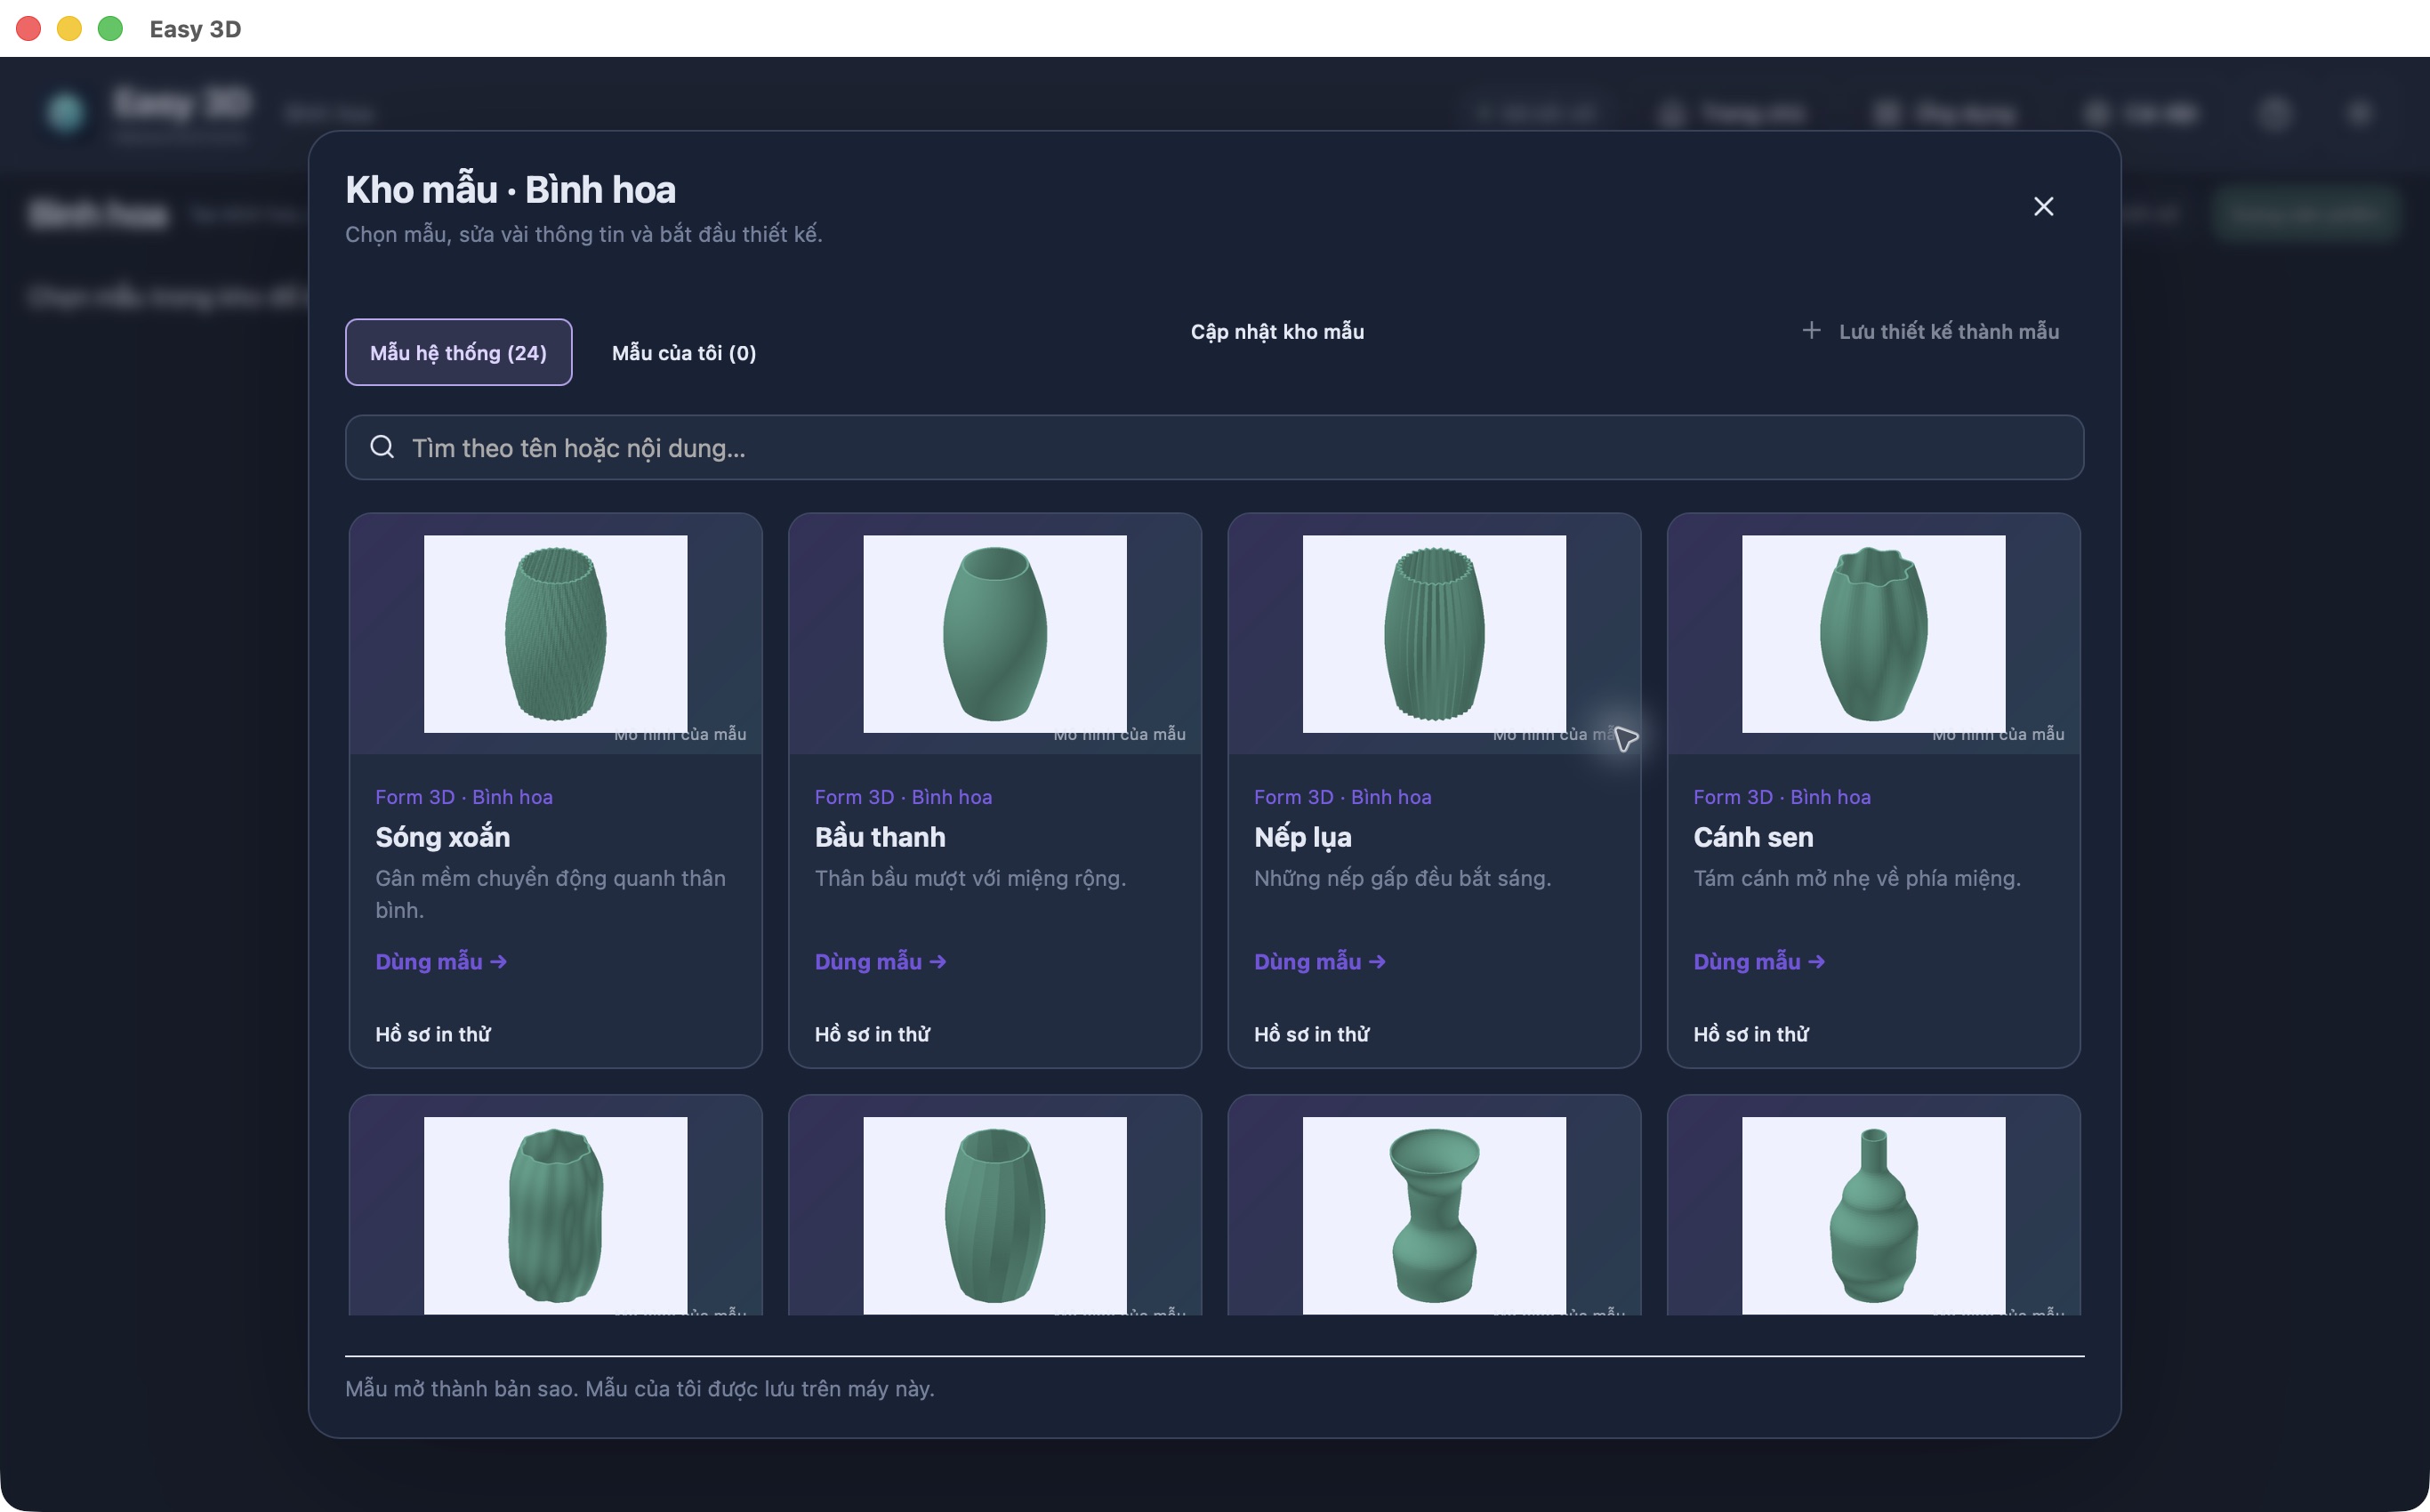Viewport: 2430px width, 1512px height.
Task: Click Dùng mẫu for Nếp lụa
Action: point(1320,961)
